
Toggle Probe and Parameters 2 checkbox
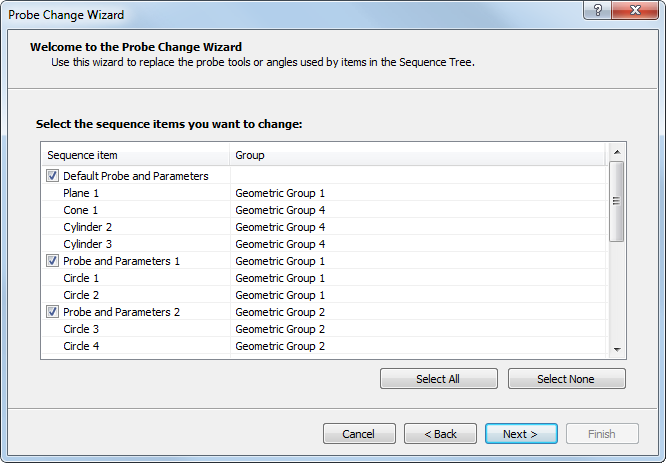tap(52, 312)
